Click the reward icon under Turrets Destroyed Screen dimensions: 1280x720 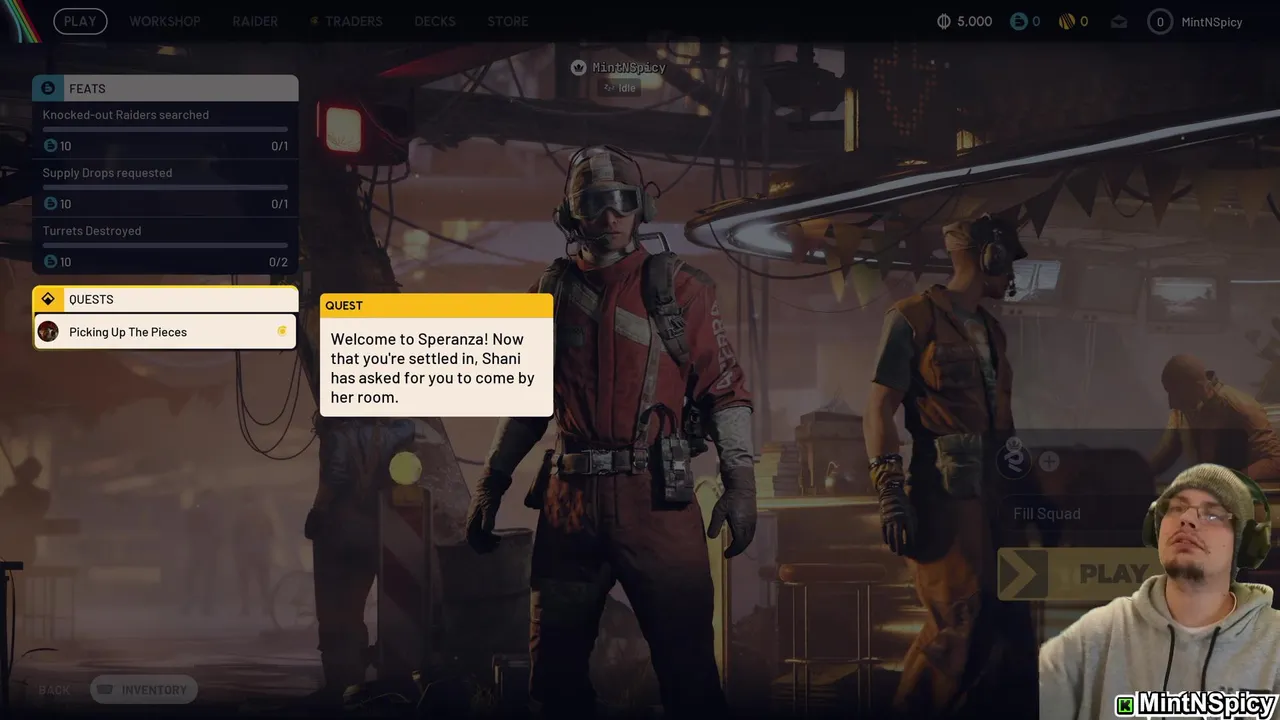[50, 262]
